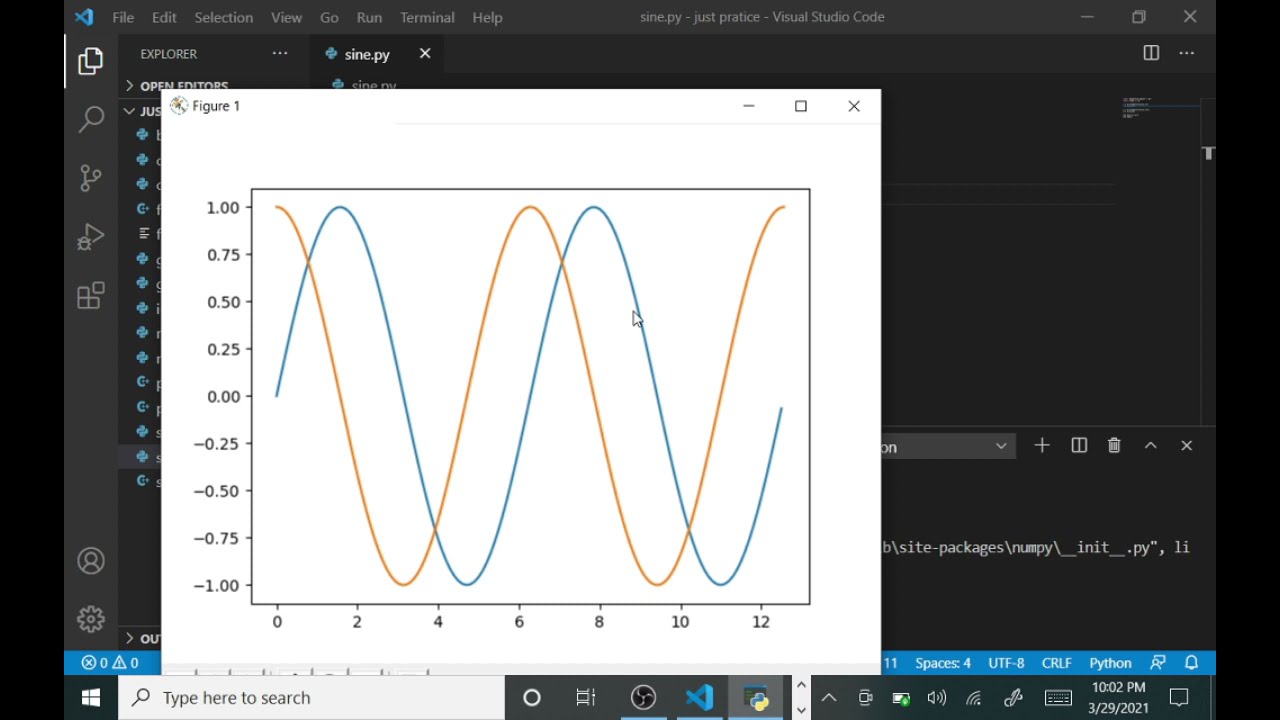Expand the Outline section

141,638
